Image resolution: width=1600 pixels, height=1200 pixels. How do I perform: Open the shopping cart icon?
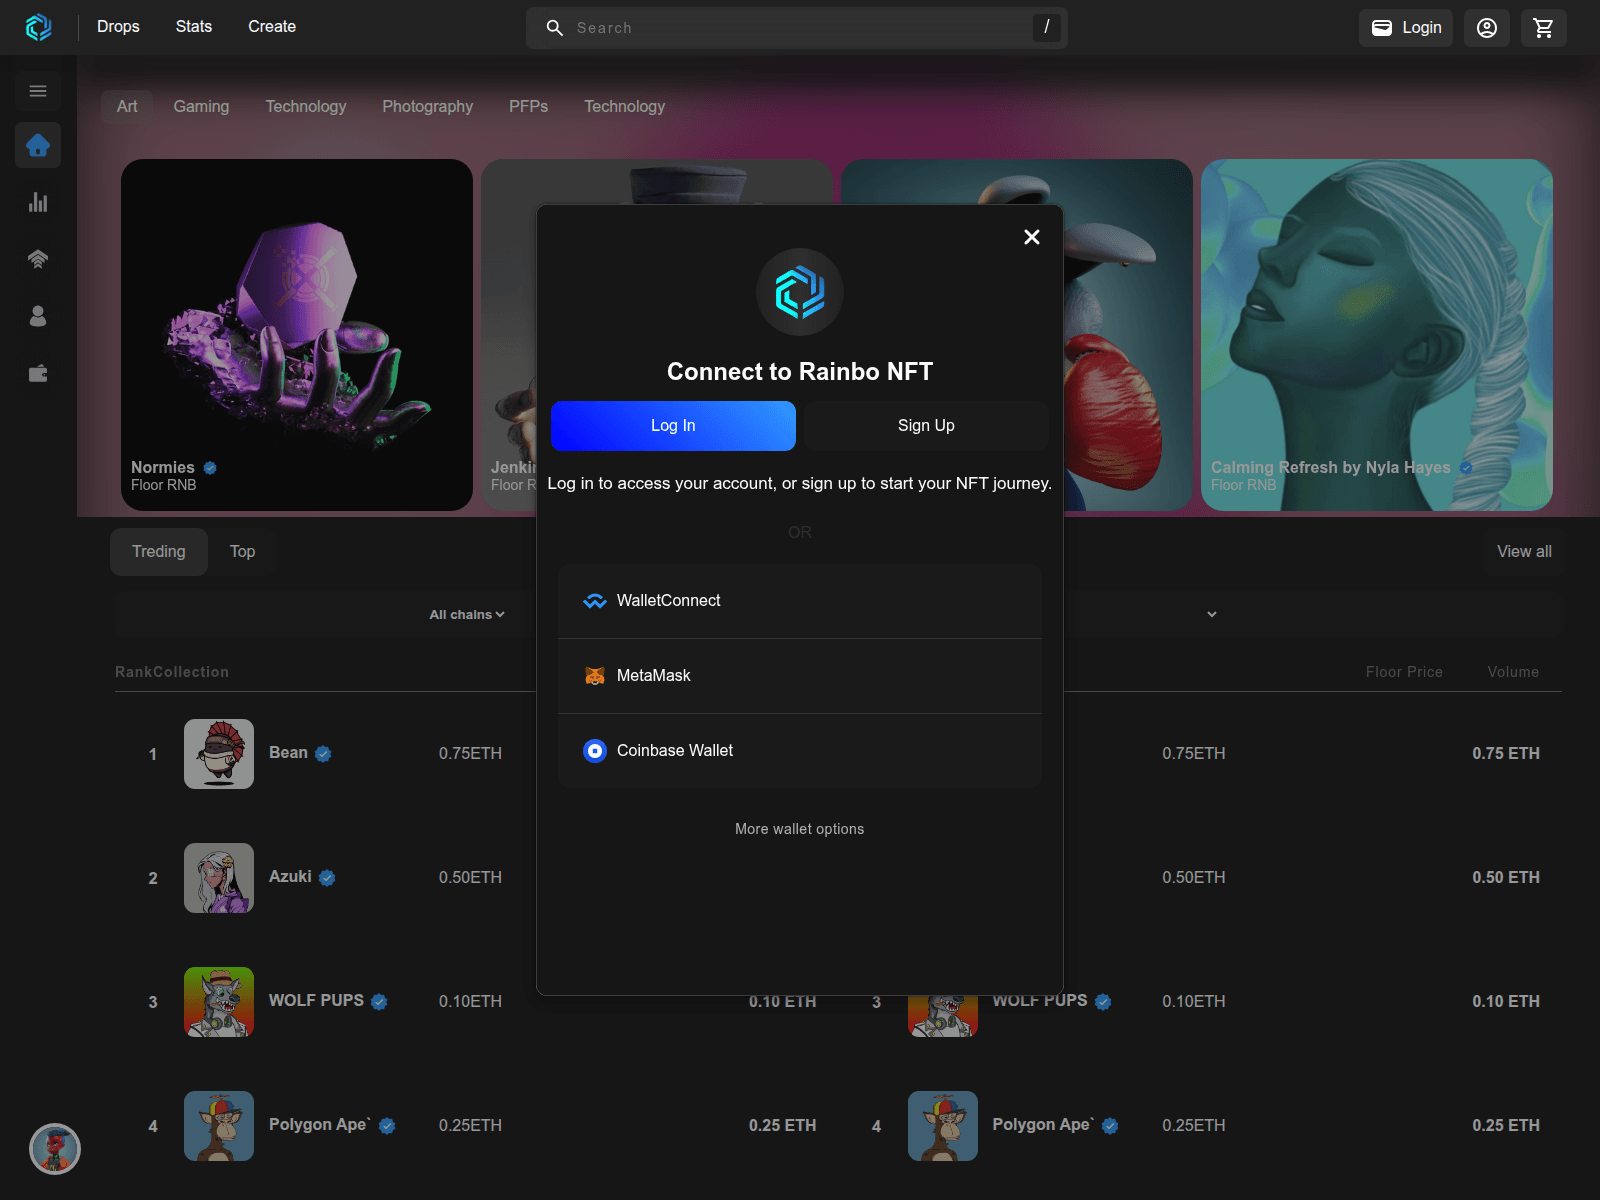[1543, 28]
